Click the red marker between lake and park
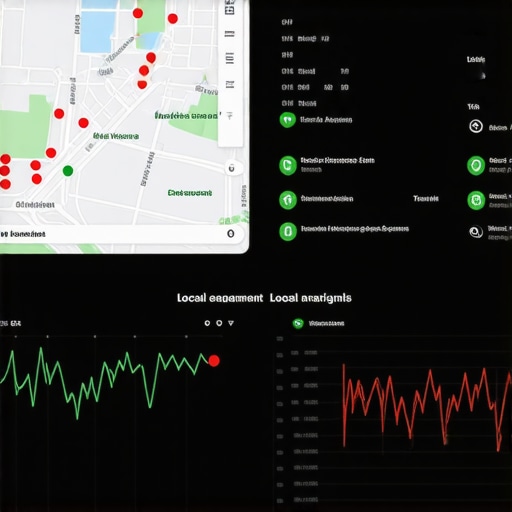 (138, 13)
